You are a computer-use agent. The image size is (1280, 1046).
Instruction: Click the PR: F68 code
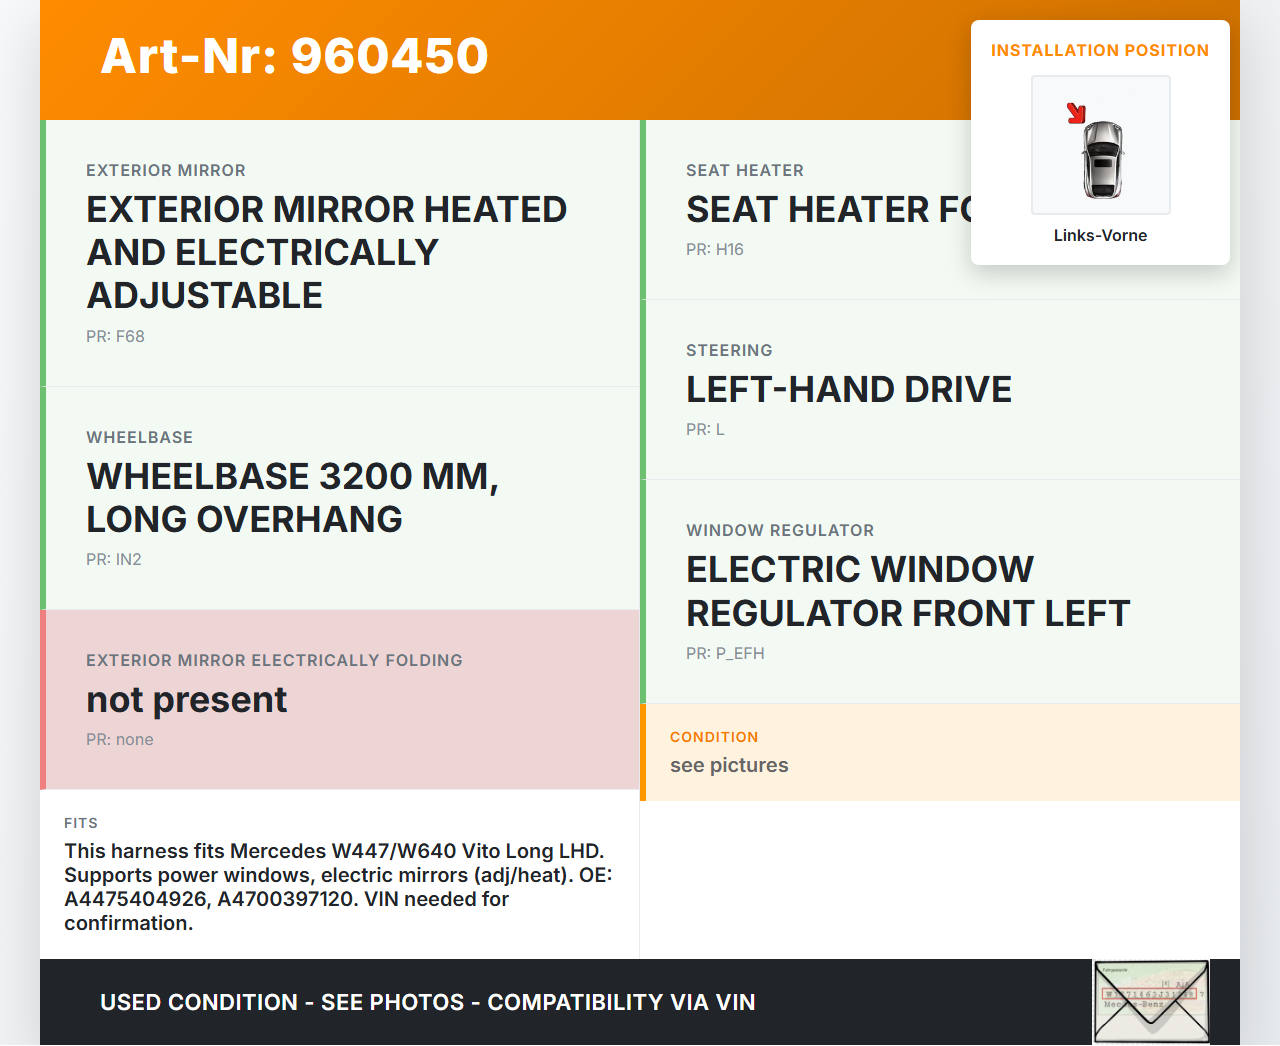115,336
